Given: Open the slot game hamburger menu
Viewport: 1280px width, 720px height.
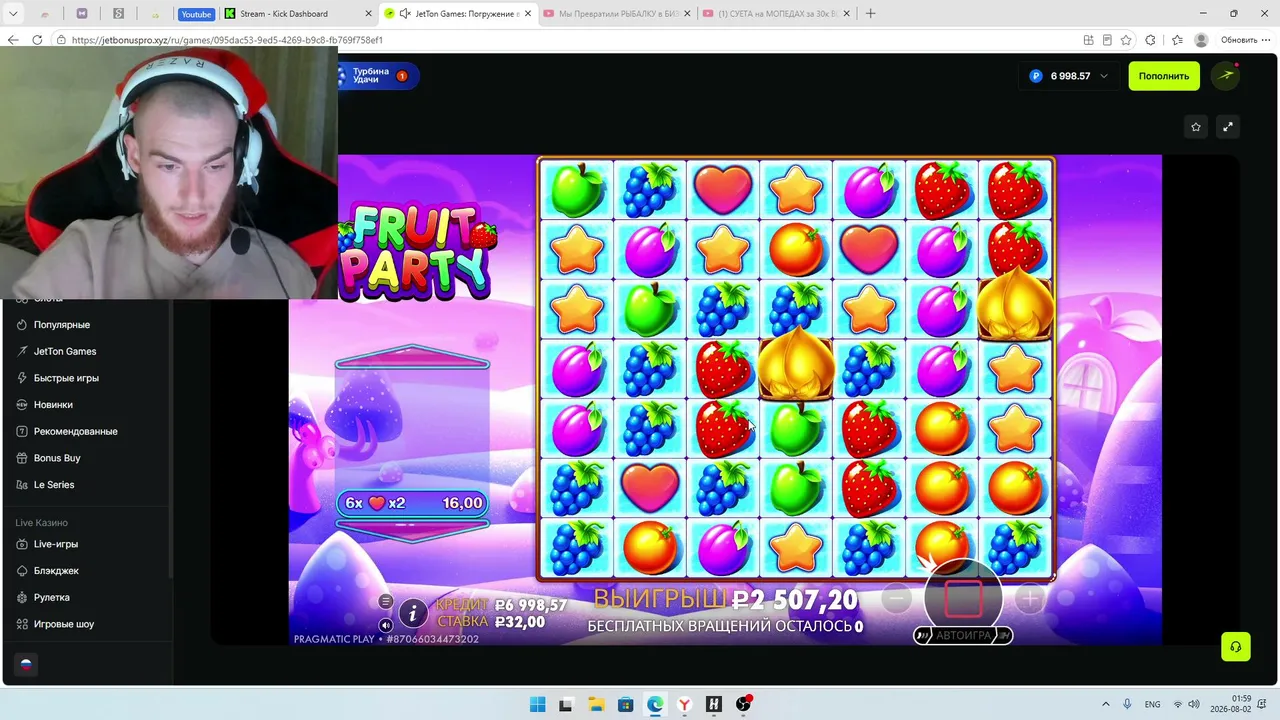Looking at the screenshot, I should pyautogui.click(x=385, y=601).
